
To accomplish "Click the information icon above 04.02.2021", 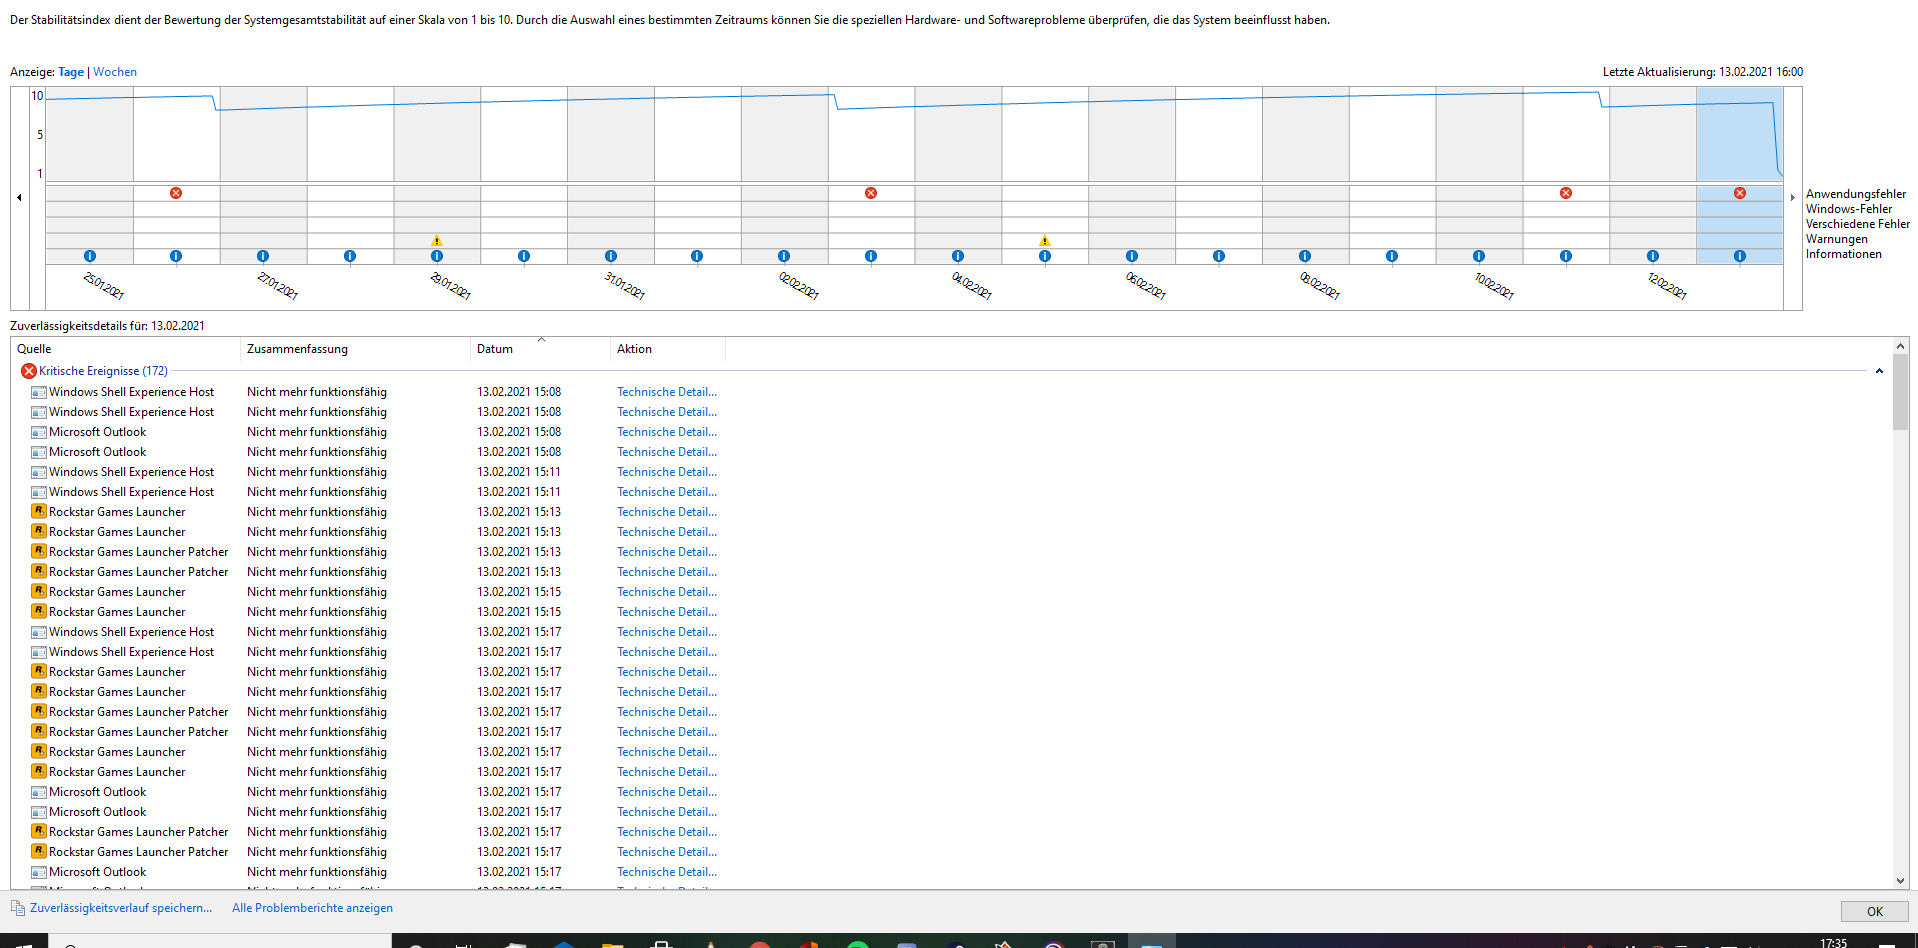I will coord(958,257).
